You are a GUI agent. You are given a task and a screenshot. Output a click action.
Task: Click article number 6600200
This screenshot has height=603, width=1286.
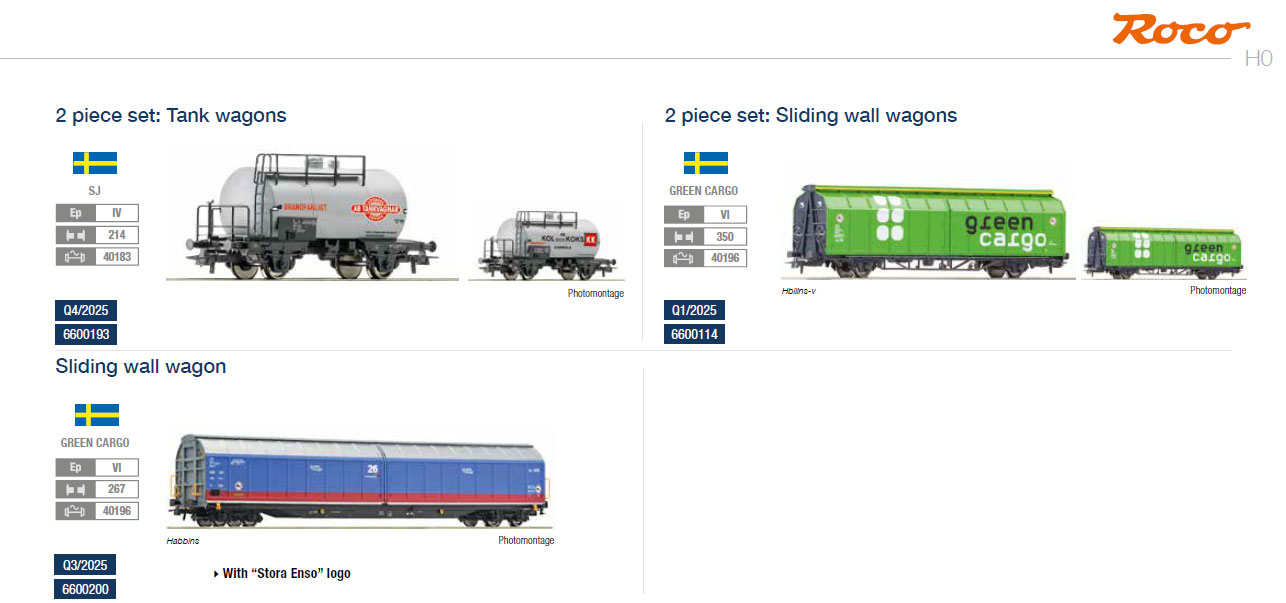click(x=85, y=589)
